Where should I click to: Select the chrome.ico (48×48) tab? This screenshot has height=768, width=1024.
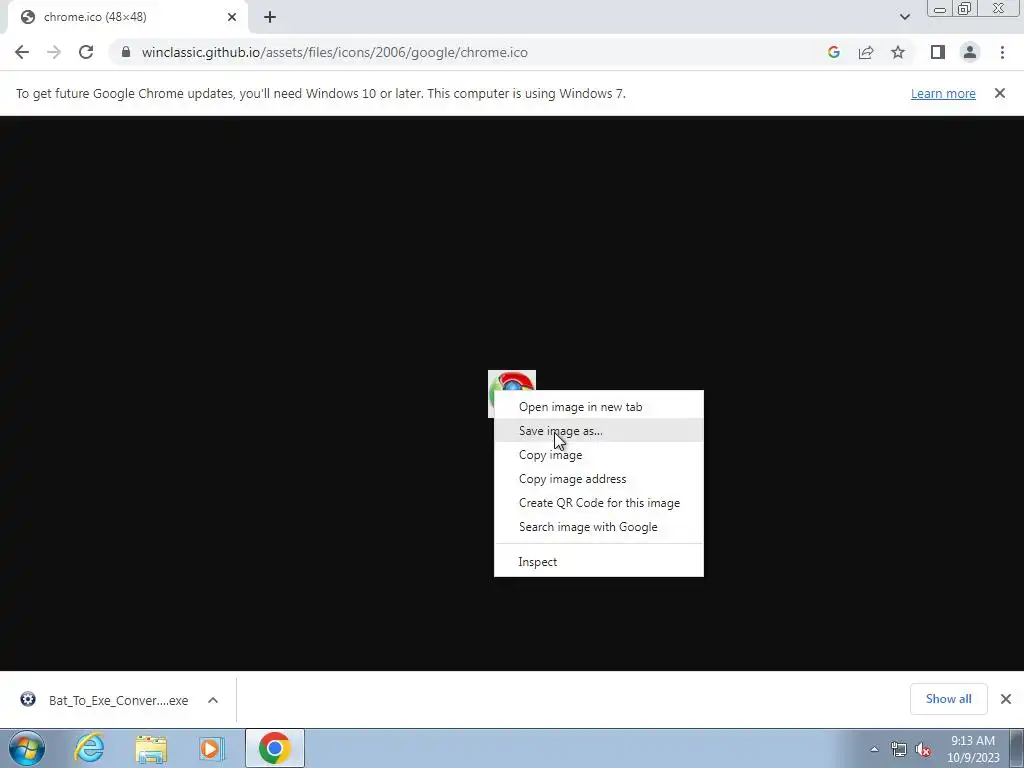coord(127,17)
